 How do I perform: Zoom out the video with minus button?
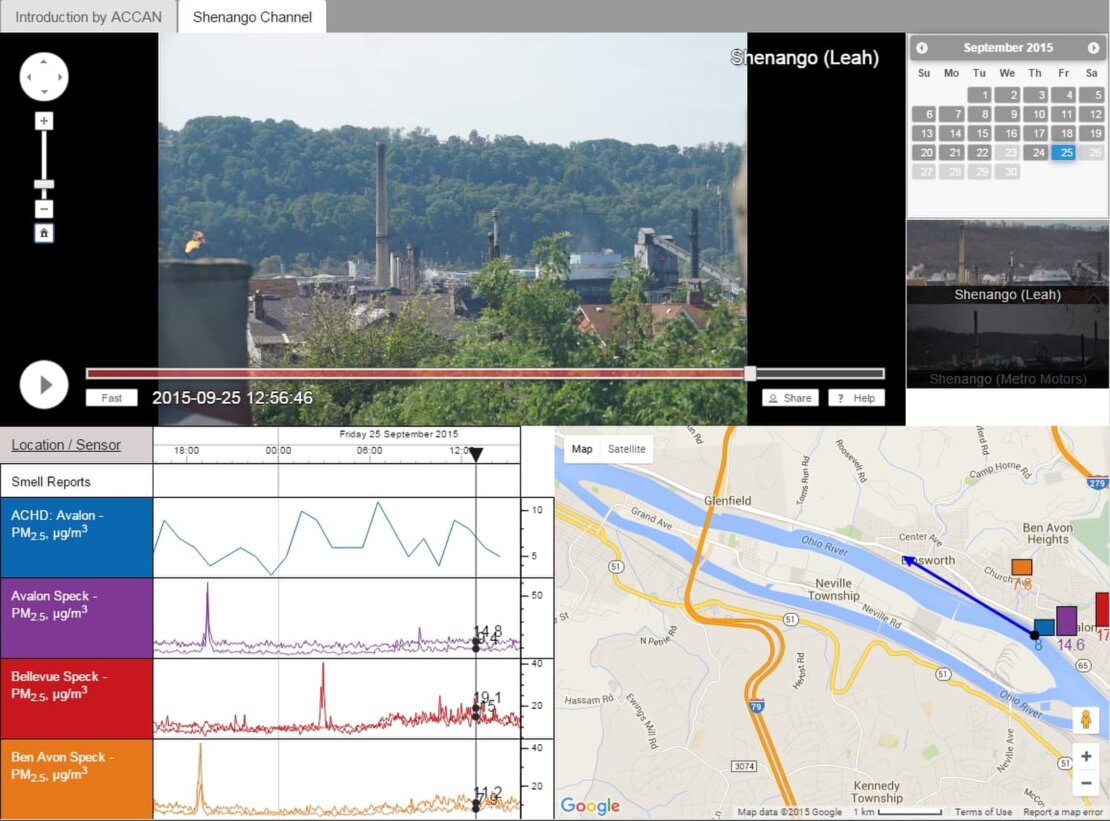(44, 209)
